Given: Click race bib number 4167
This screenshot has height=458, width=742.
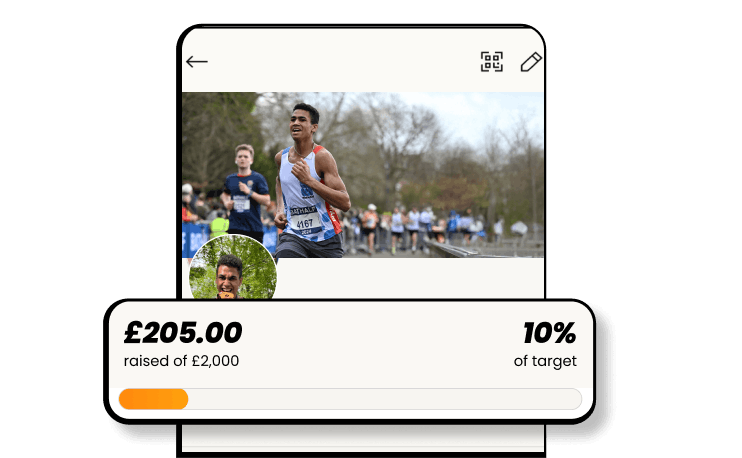Looking at the screenshot, I should coord(304,223).
